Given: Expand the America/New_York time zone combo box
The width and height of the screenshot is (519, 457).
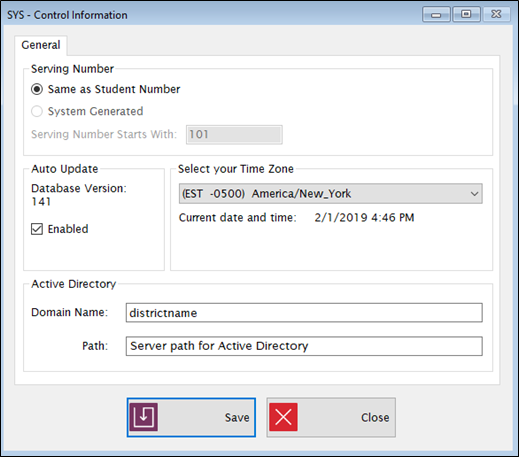Looking at the screenshot, I should click(x=331, y=194).
